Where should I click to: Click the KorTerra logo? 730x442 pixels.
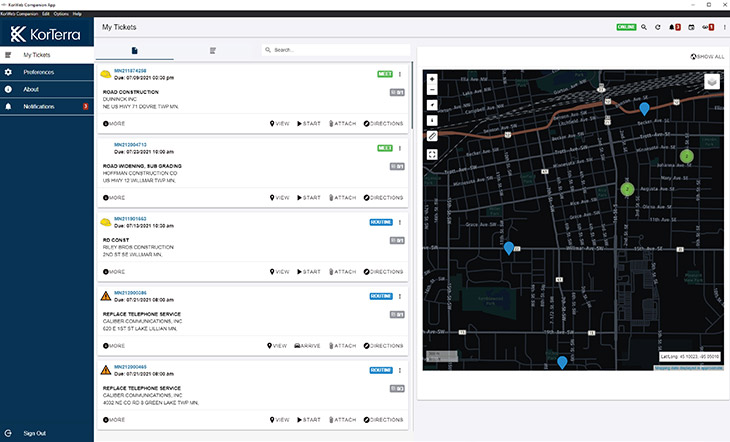(x=46, y=34)
